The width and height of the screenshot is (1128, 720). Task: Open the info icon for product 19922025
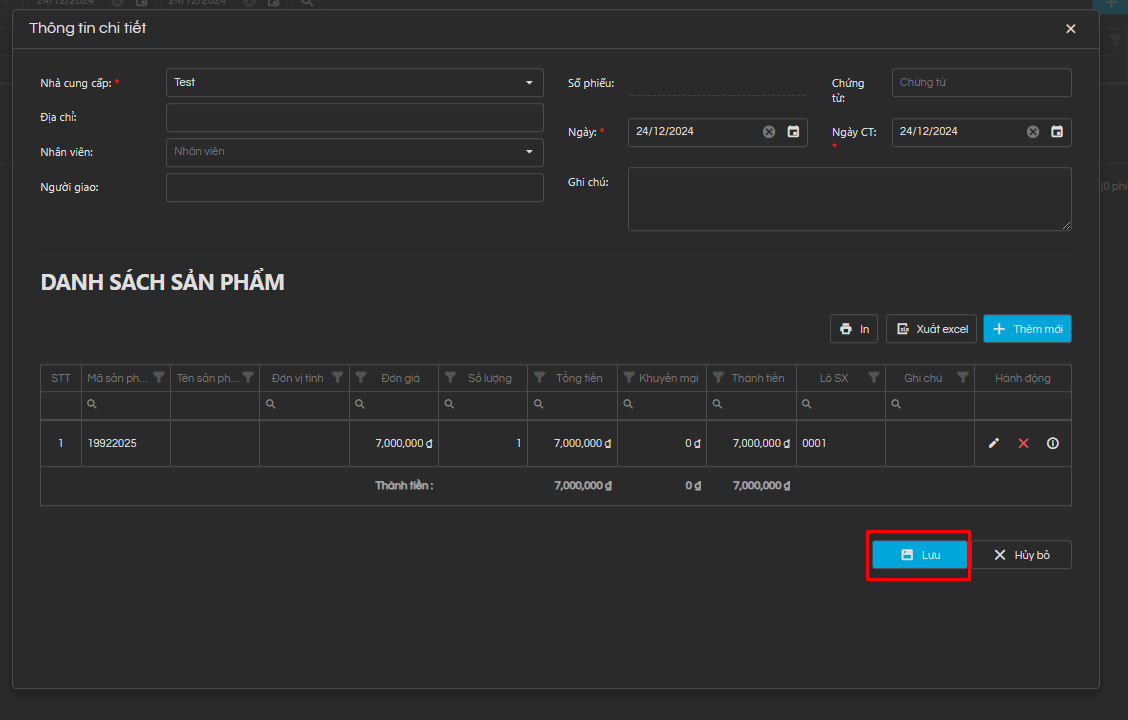(1052, 443)
